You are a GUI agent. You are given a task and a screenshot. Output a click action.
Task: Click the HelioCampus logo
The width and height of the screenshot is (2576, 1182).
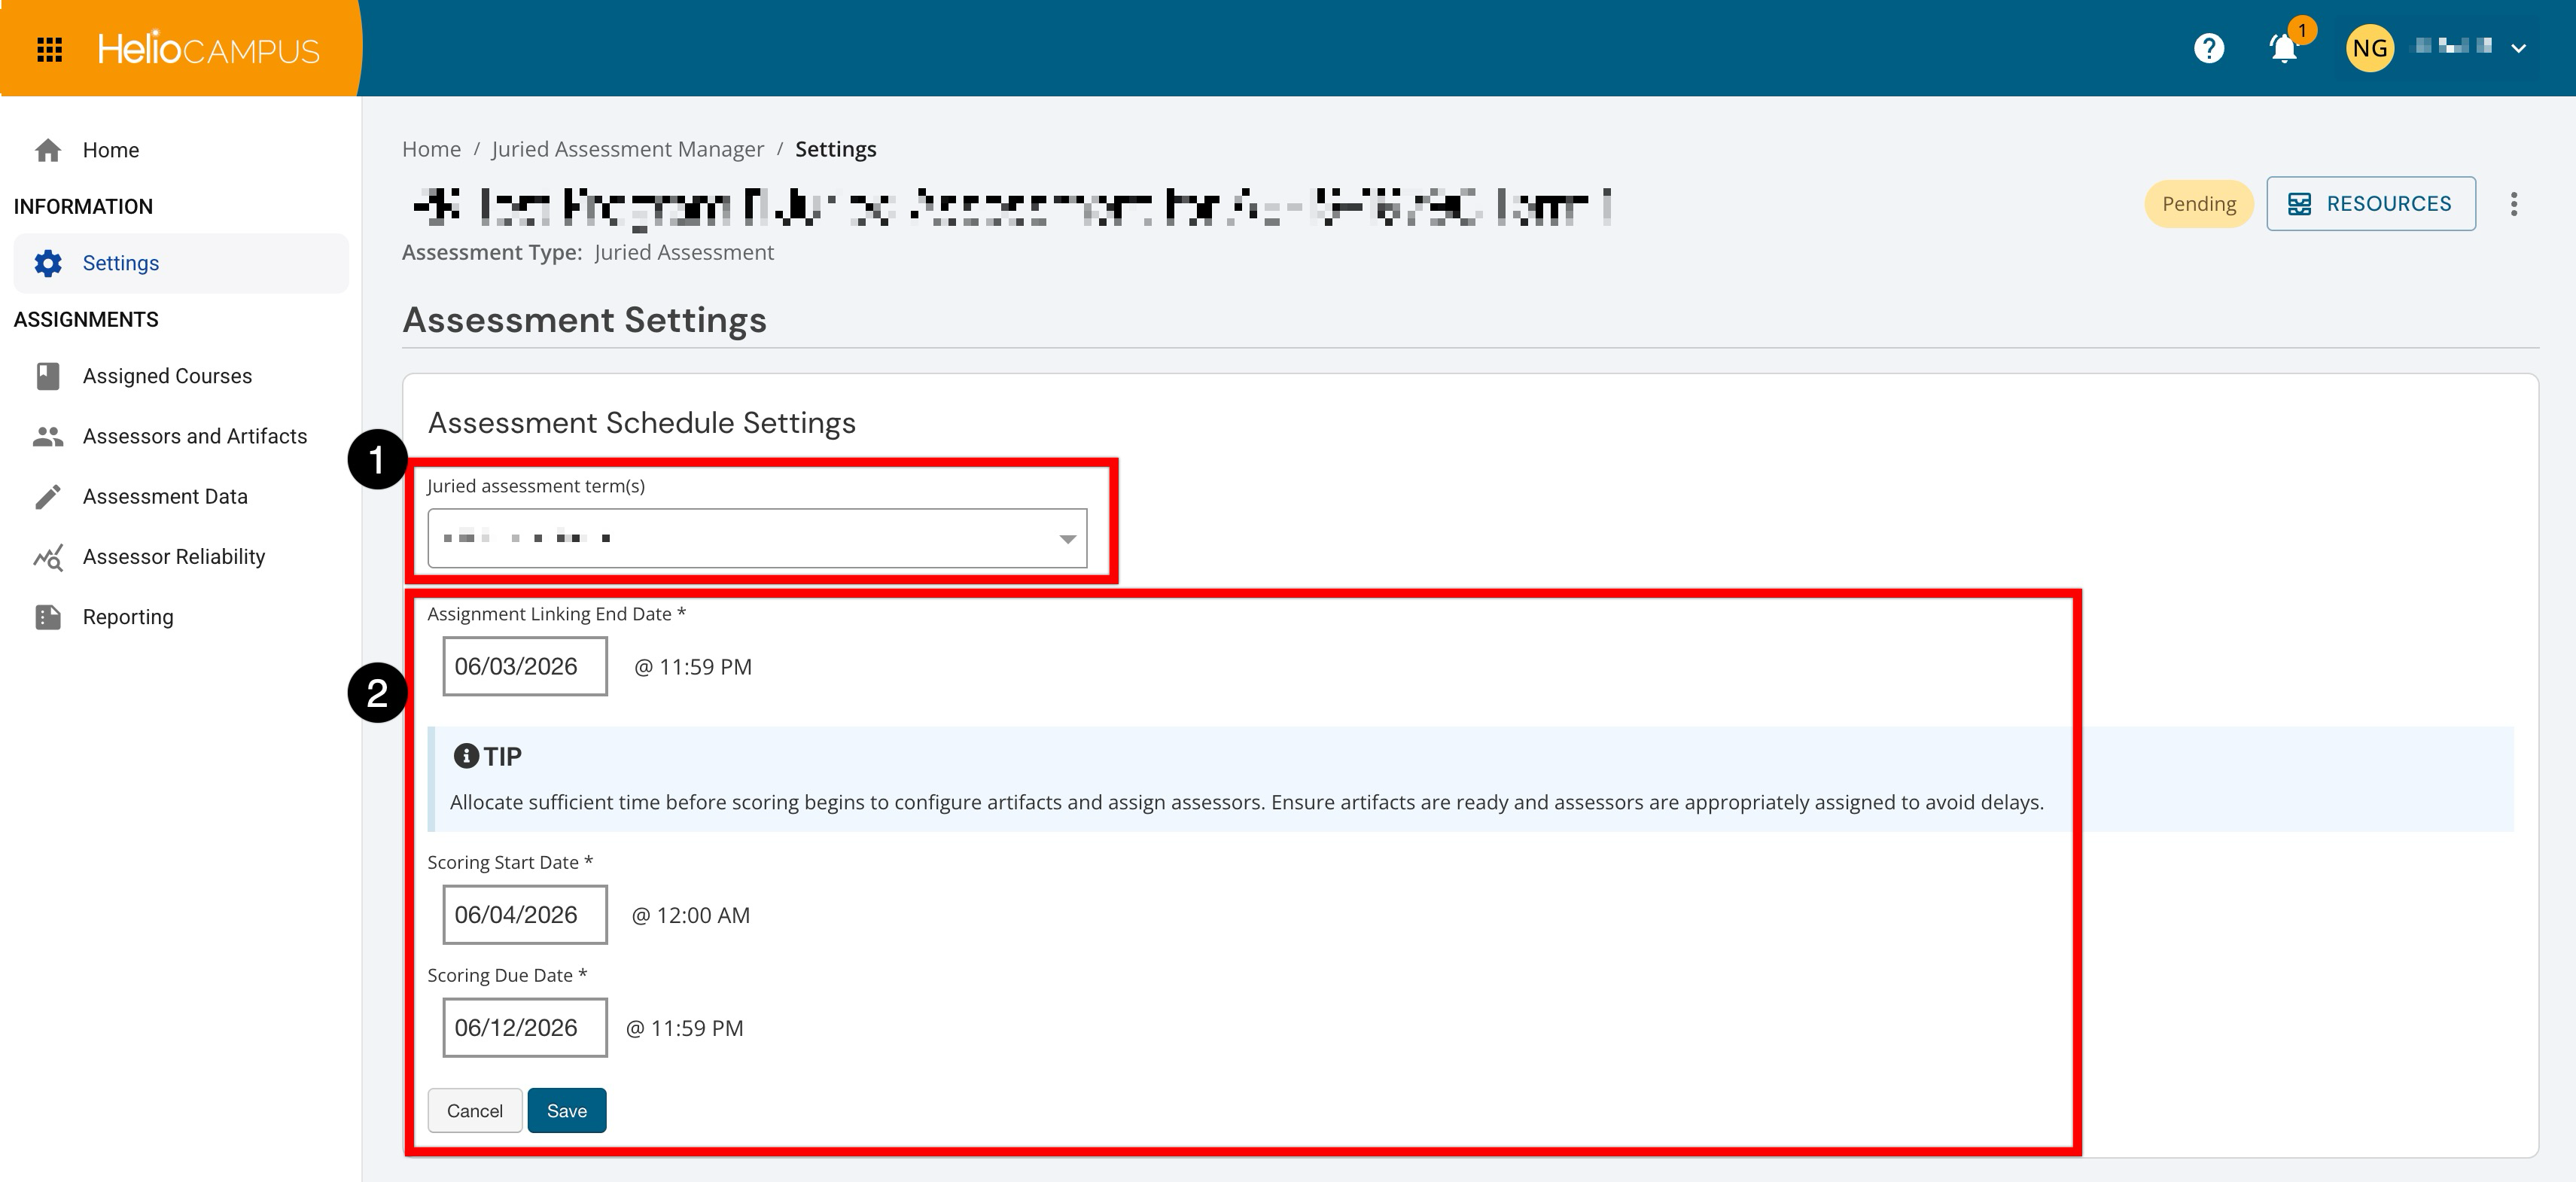(x=208, y=49)
